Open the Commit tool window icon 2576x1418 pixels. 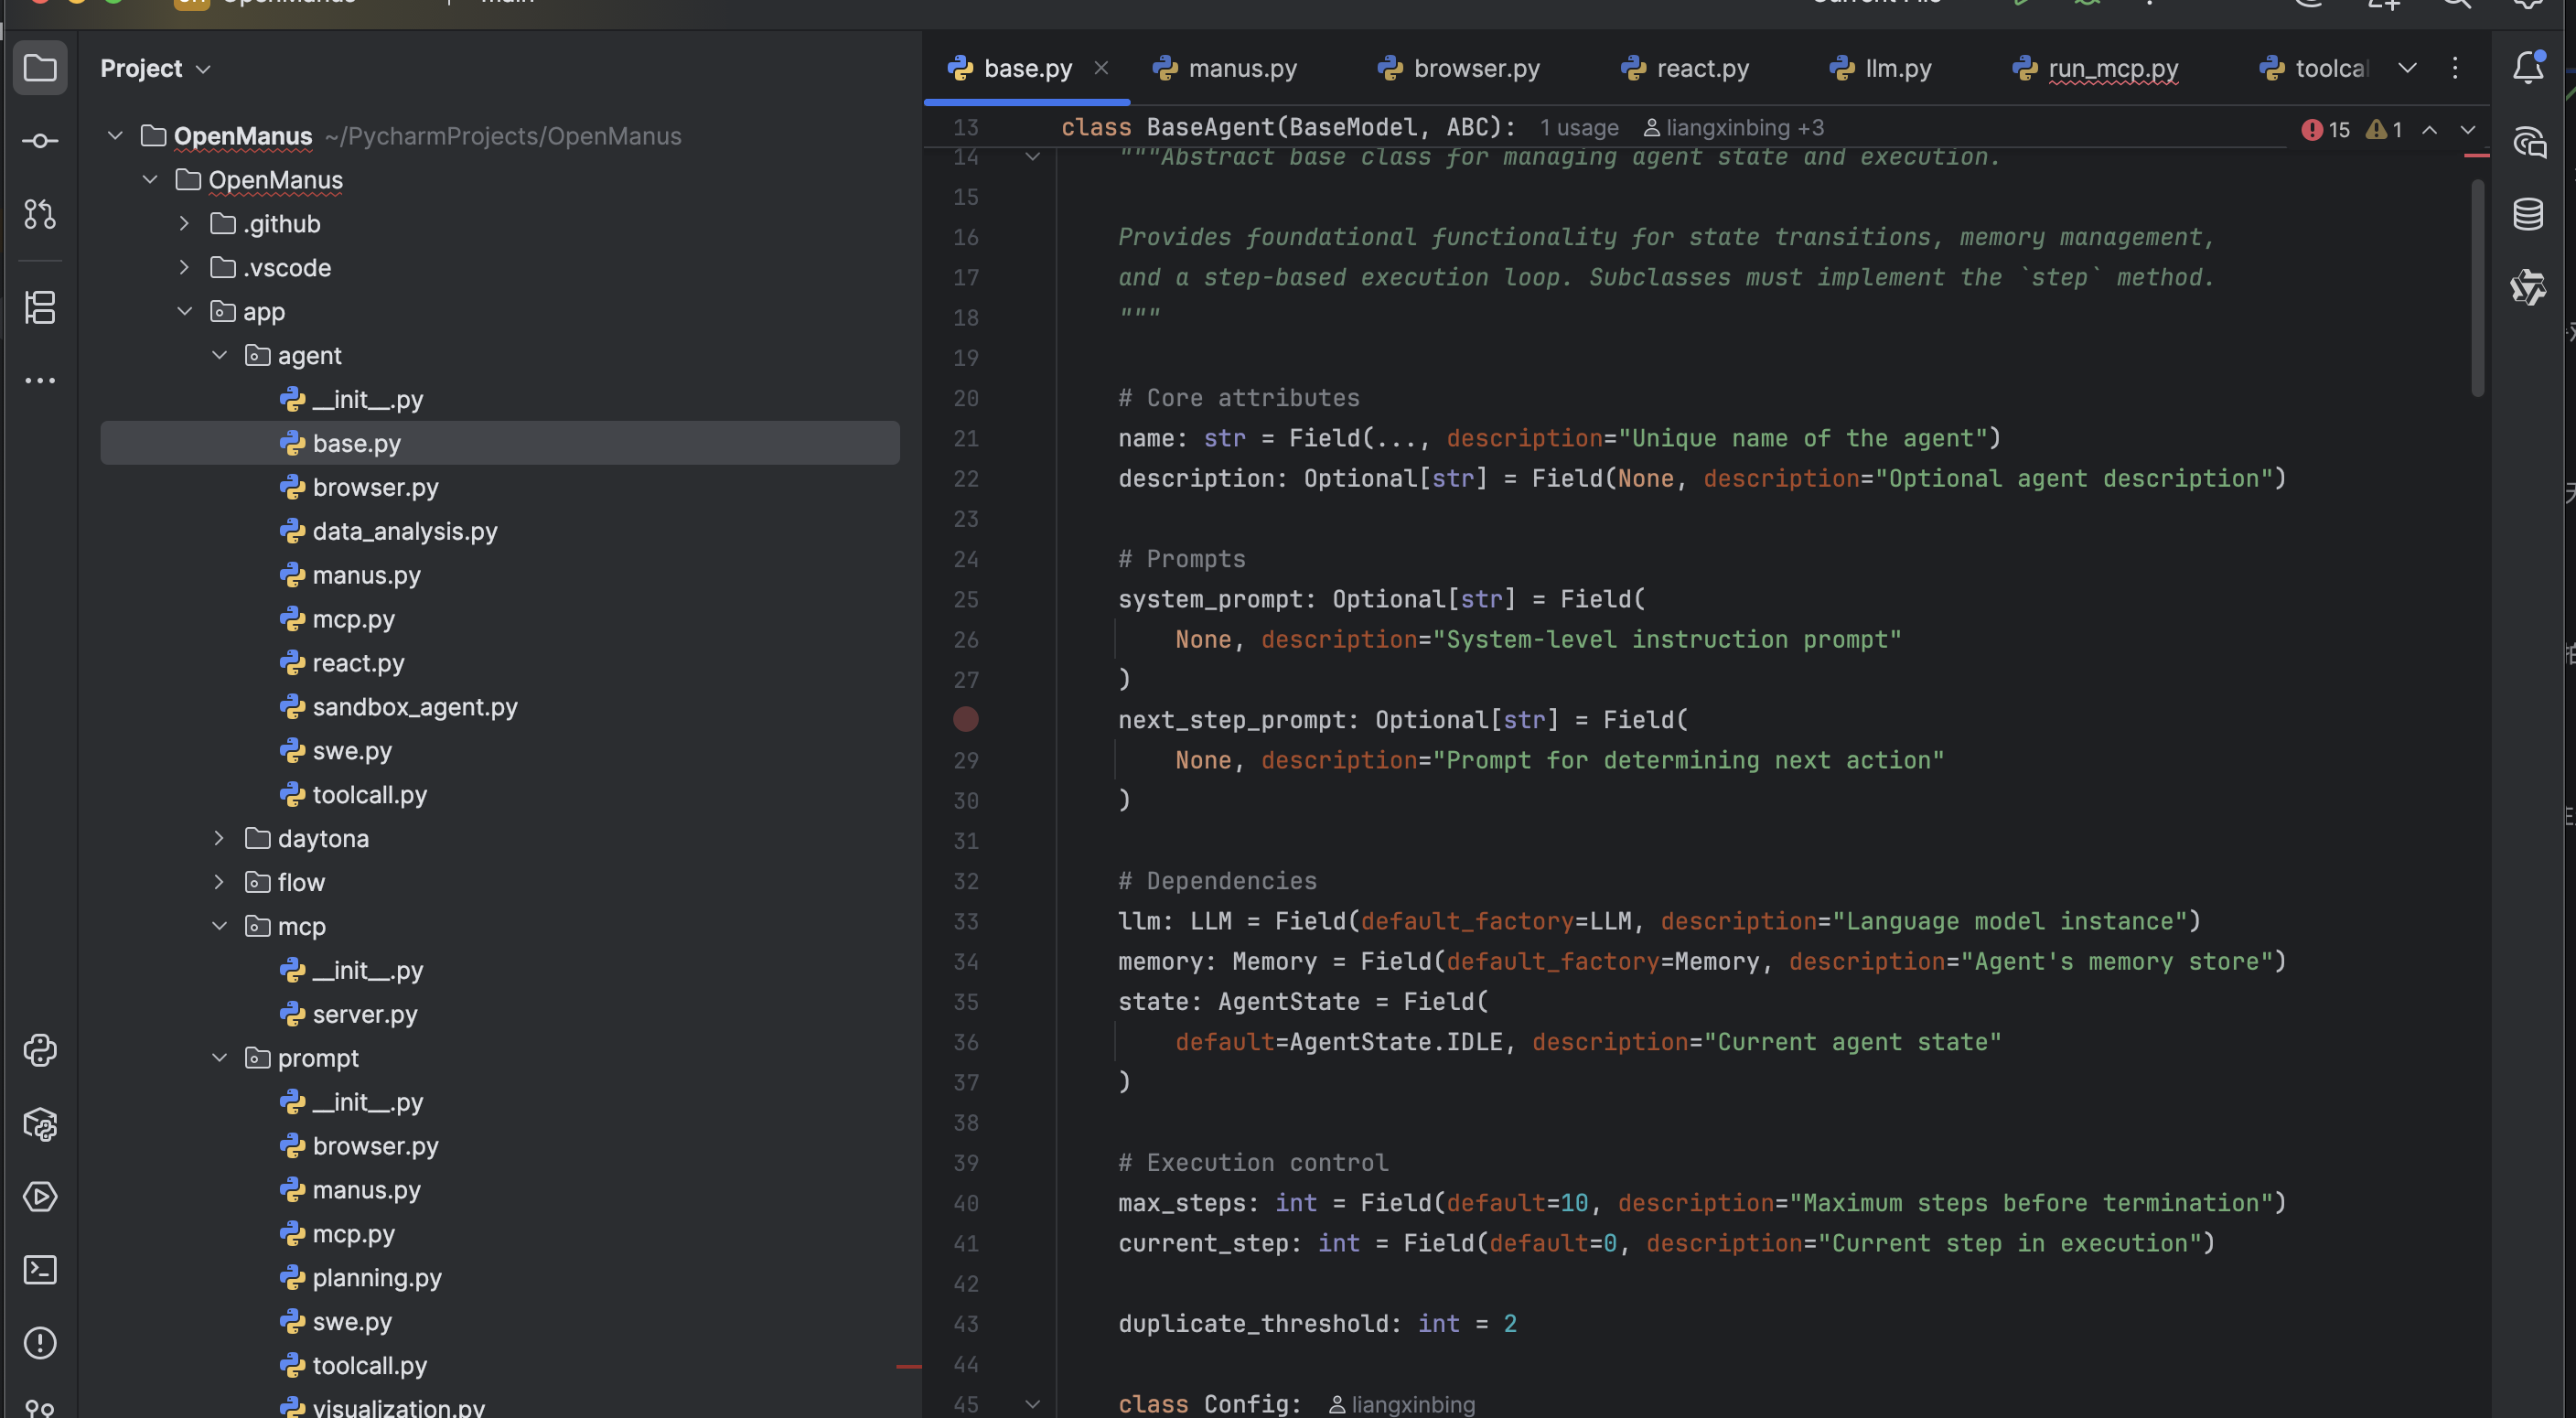(x=40, y=141)
